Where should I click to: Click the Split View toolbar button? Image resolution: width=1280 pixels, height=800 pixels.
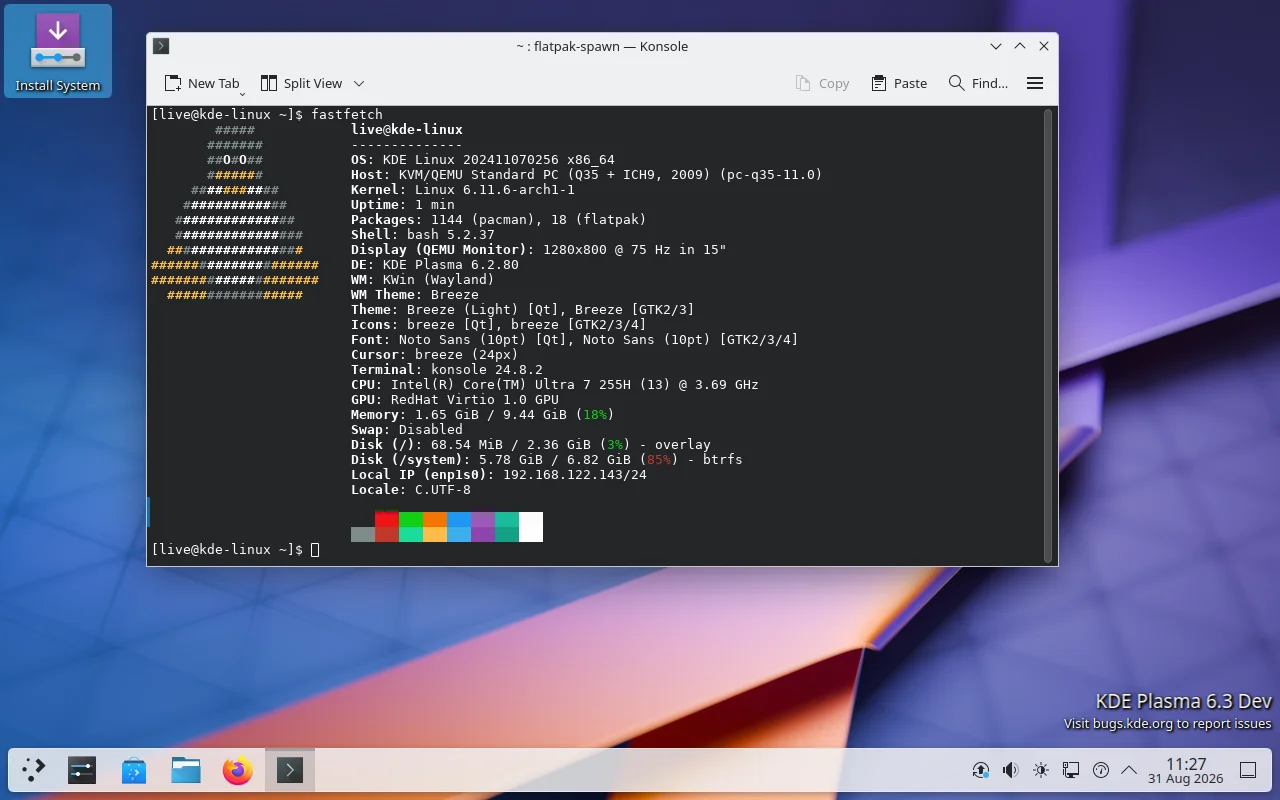click(301, 84)
